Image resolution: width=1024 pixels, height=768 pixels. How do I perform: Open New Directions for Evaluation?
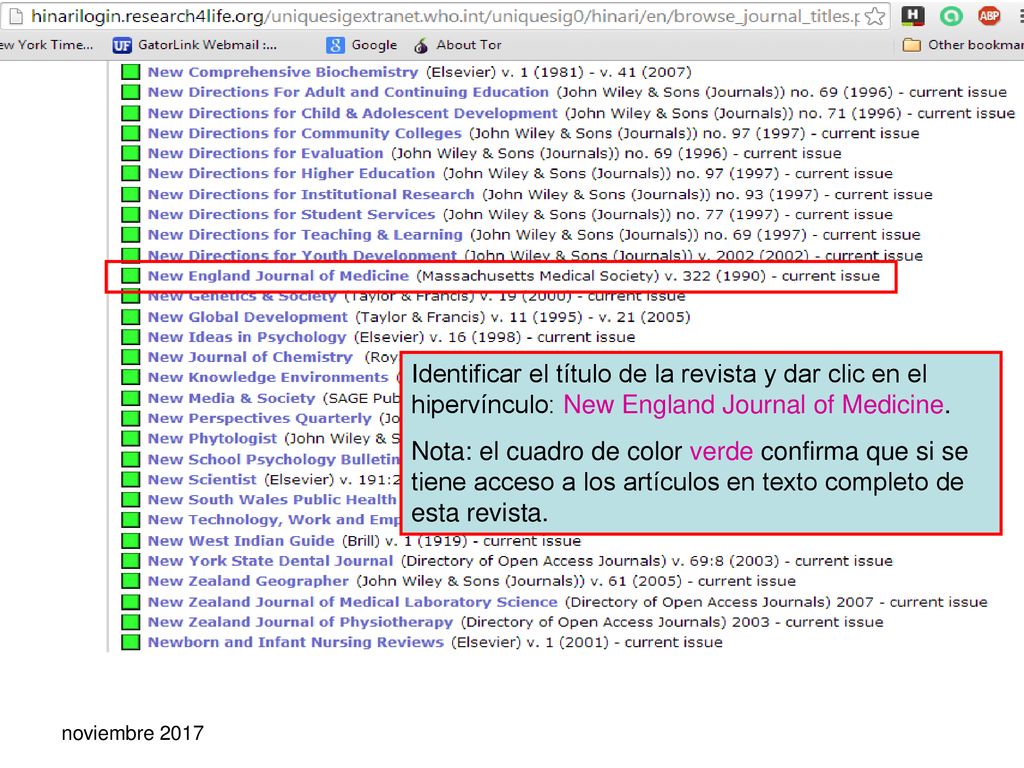pyautogui.click(x=265, y=153)
